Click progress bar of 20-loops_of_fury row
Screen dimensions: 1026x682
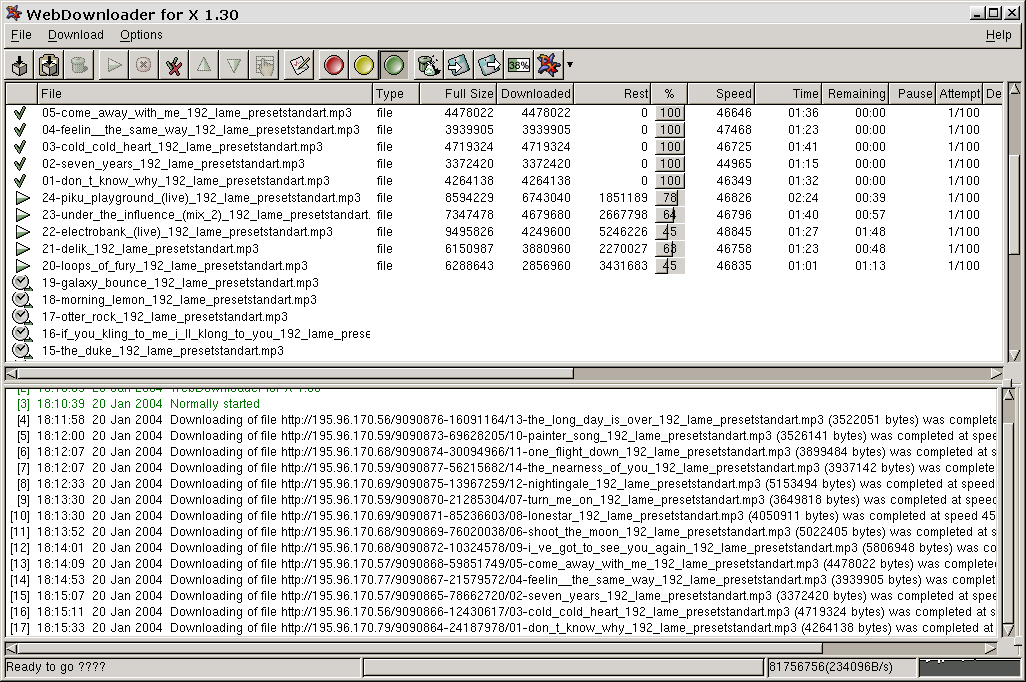pyautogui.click(x=670, y=266)
